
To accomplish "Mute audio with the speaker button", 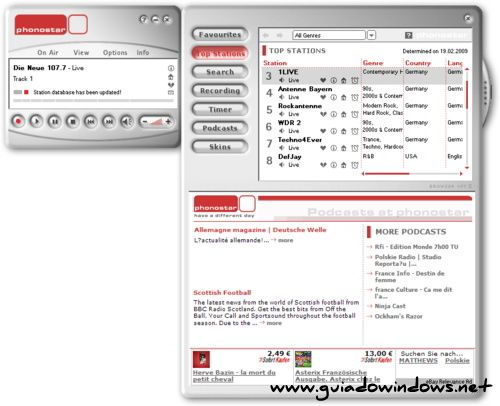I will pos(126,121).
